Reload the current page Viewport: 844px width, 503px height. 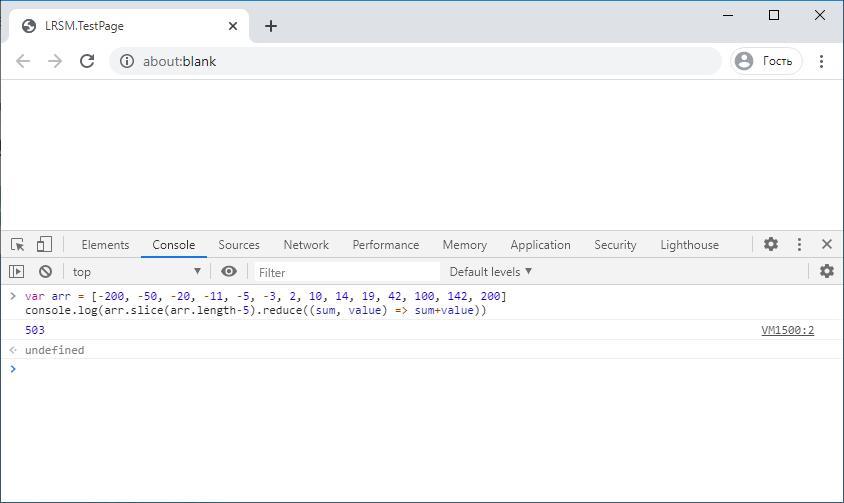87,61
